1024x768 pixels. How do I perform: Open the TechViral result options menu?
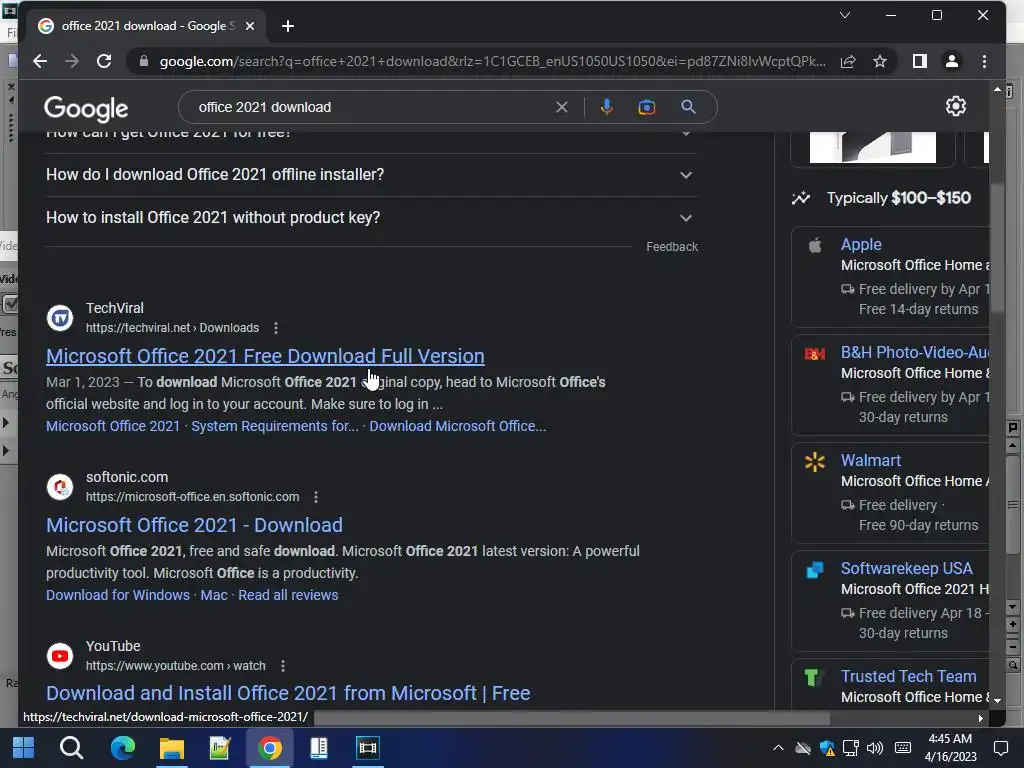pos(276,328)
